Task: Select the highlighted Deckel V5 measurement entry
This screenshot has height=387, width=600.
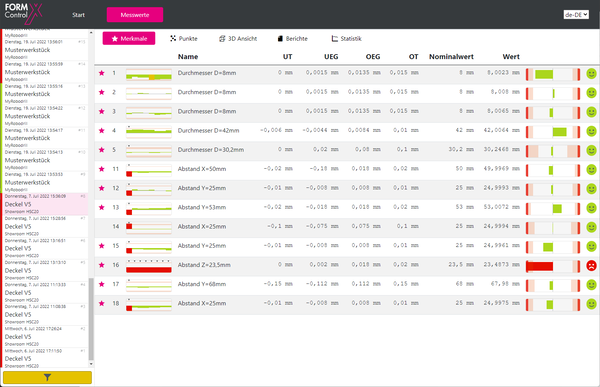Action: pos(45,204)
